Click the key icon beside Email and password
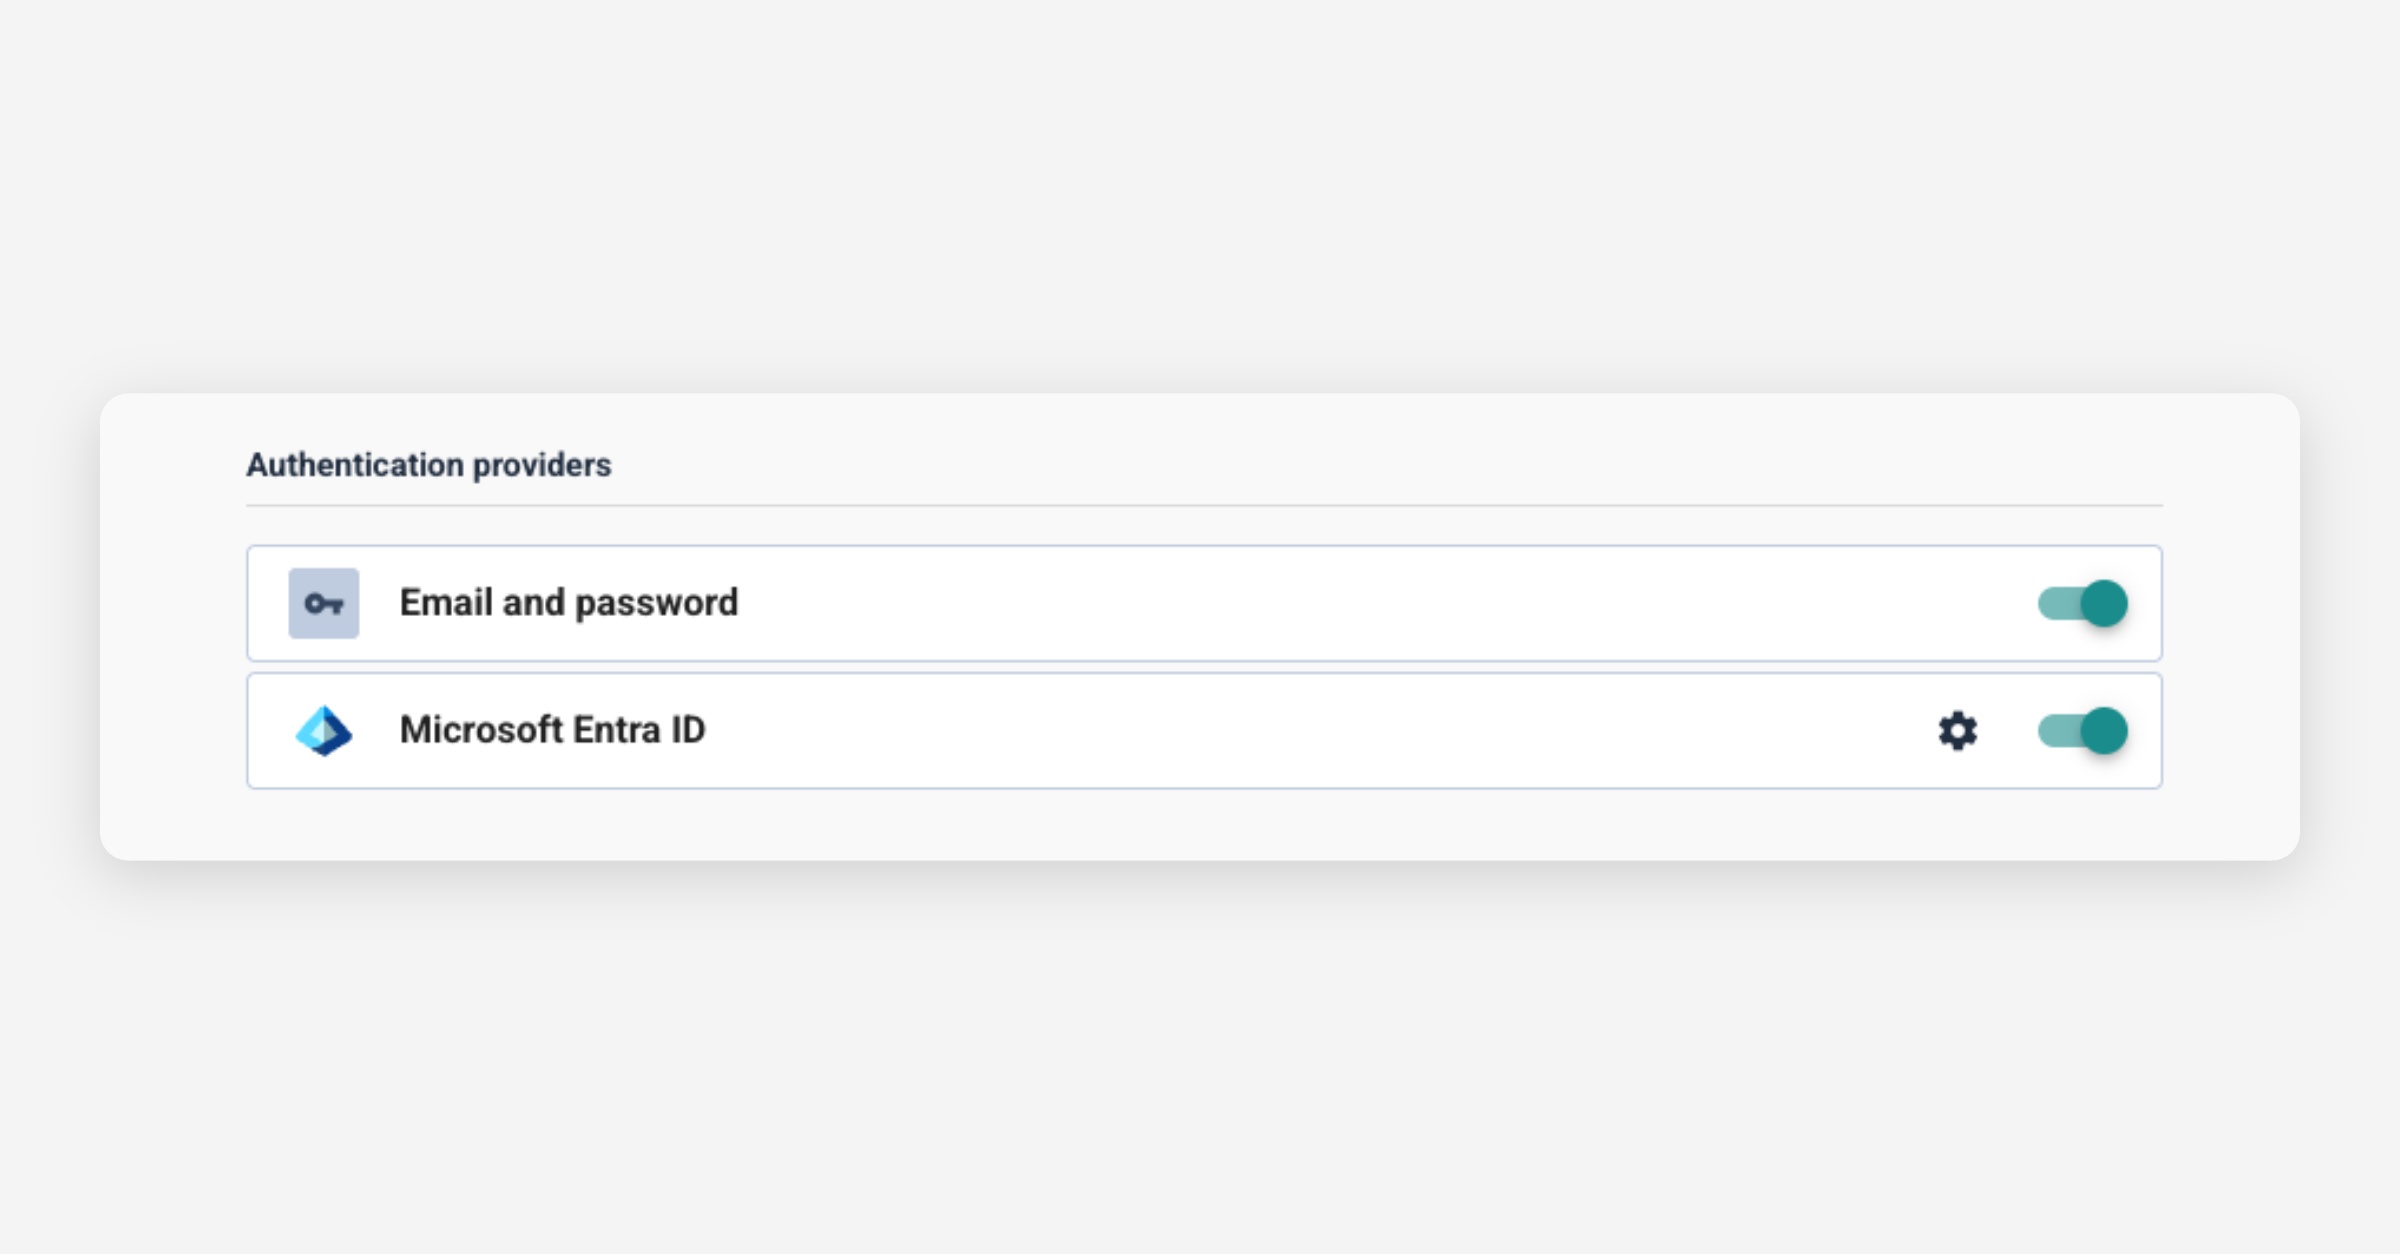Screen dimensions: 2400x1254 click(323, 603)
